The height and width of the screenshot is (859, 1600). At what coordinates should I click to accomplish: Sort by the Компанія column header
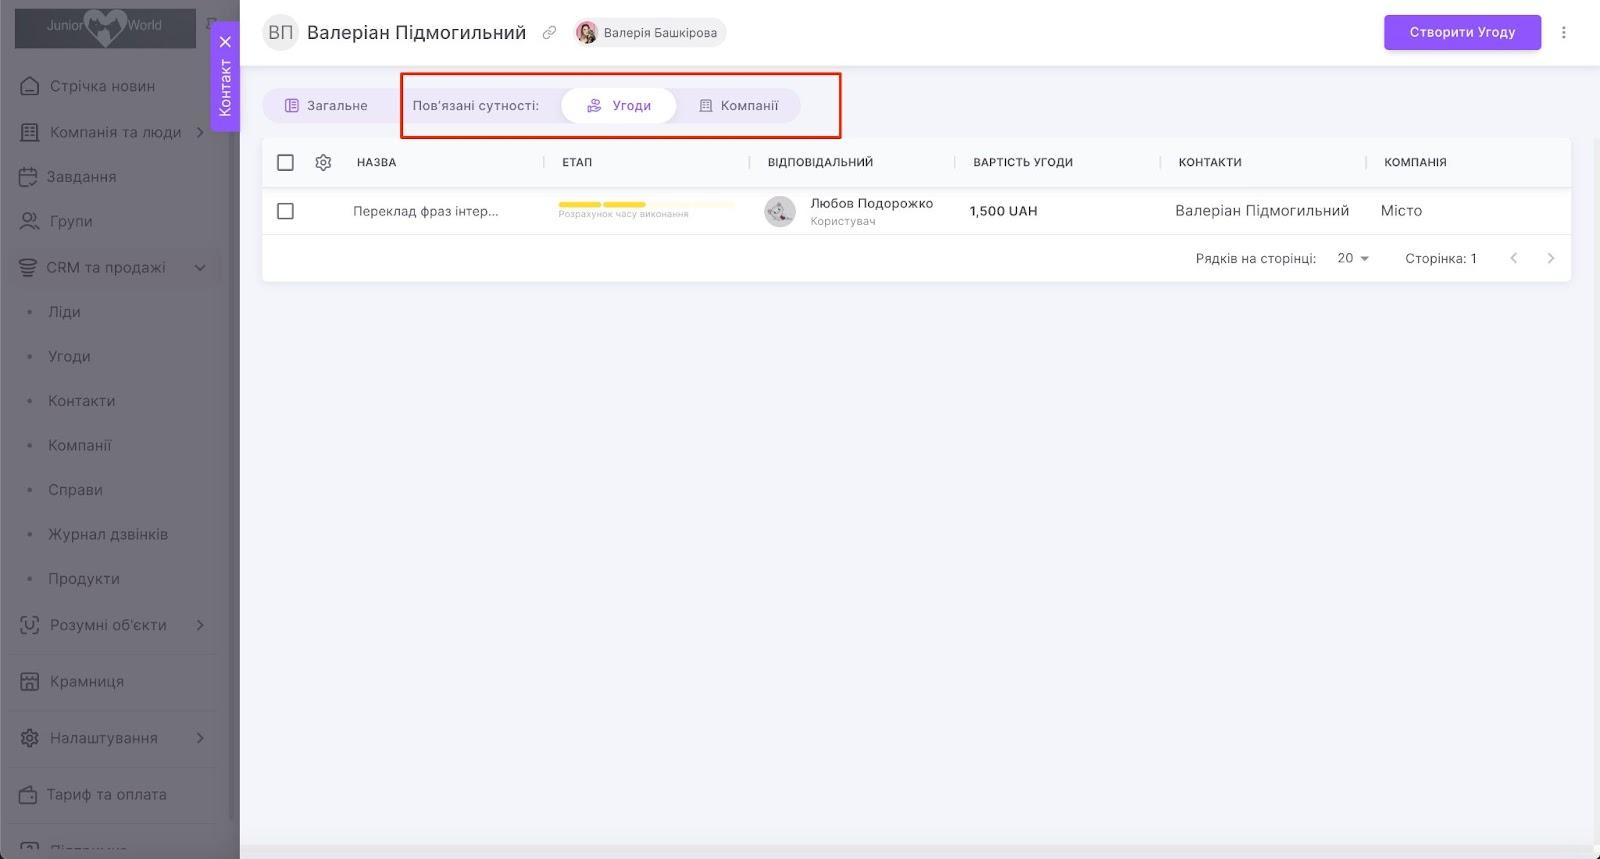pyautogui.click(x=1415, y=162)
